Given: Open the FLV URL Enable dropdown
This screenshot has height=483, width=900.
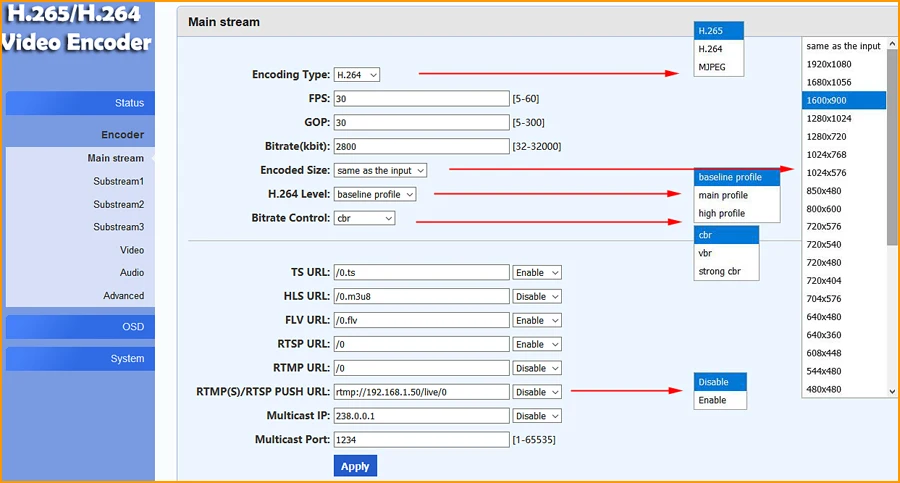Looking at the screenshot, I should 537,320.
